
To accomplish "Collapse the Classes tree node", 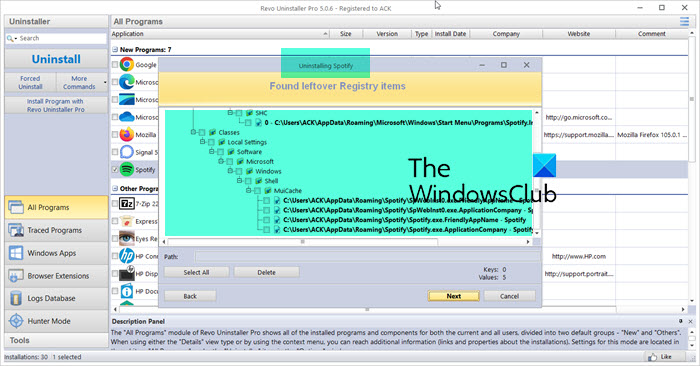I will click(193, 132).
